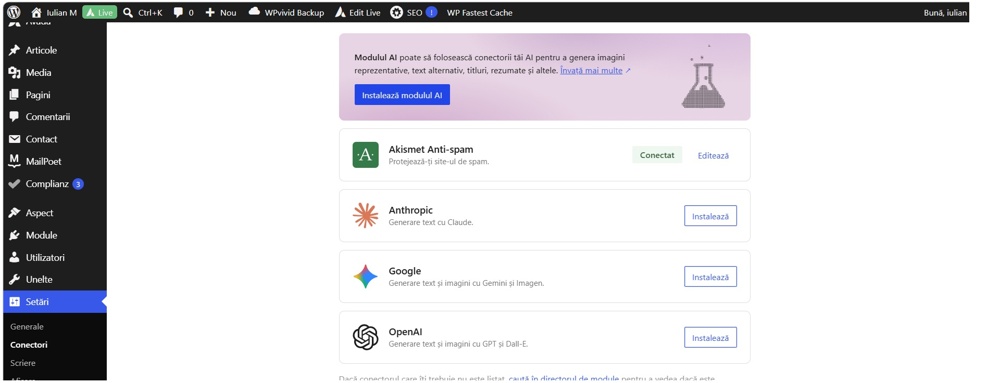Viewport: 1000px width, 383px height.
Task: Click the Utilizatori person icon
Action: click(15, 257)
